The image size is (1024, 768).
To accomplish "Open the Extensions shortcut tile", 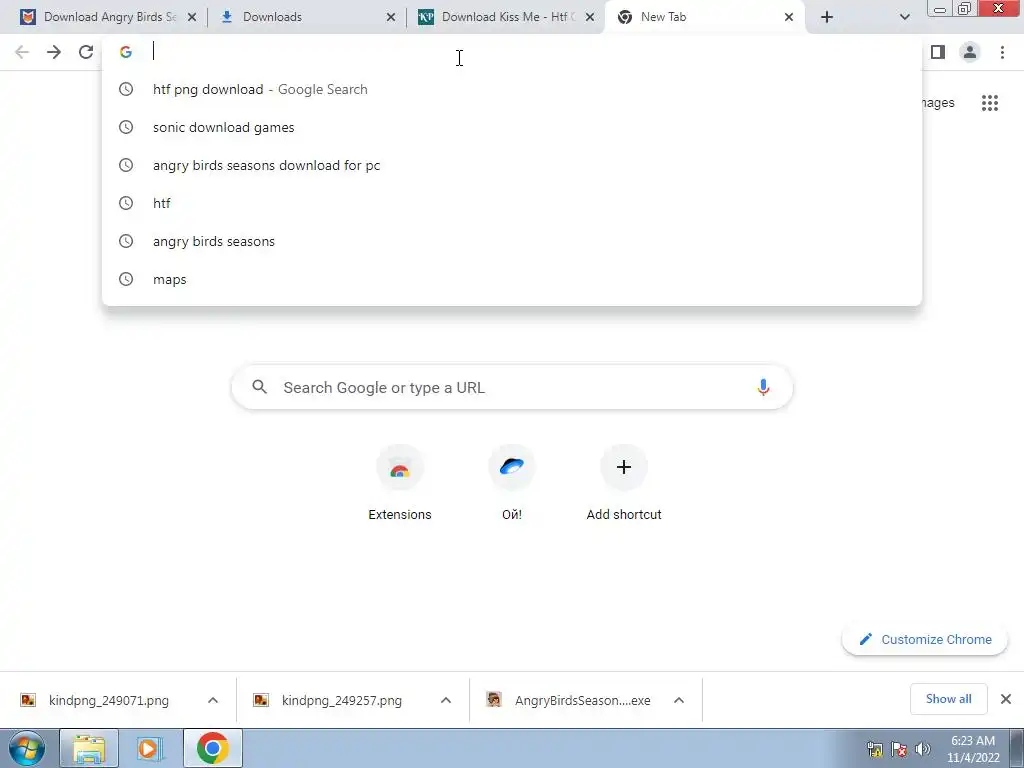I will tap(400, 483).
